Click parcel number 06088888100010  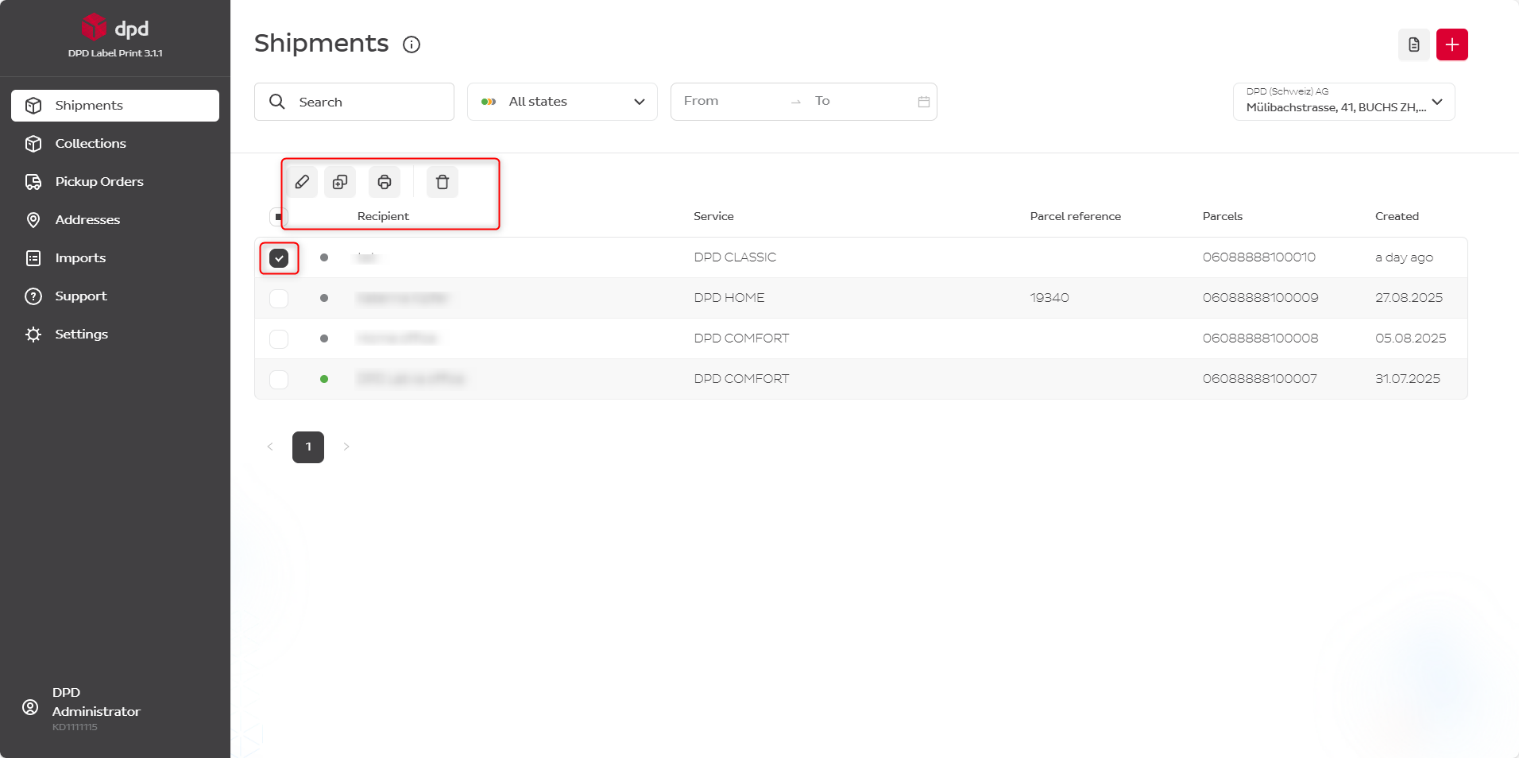[1259, 257]
